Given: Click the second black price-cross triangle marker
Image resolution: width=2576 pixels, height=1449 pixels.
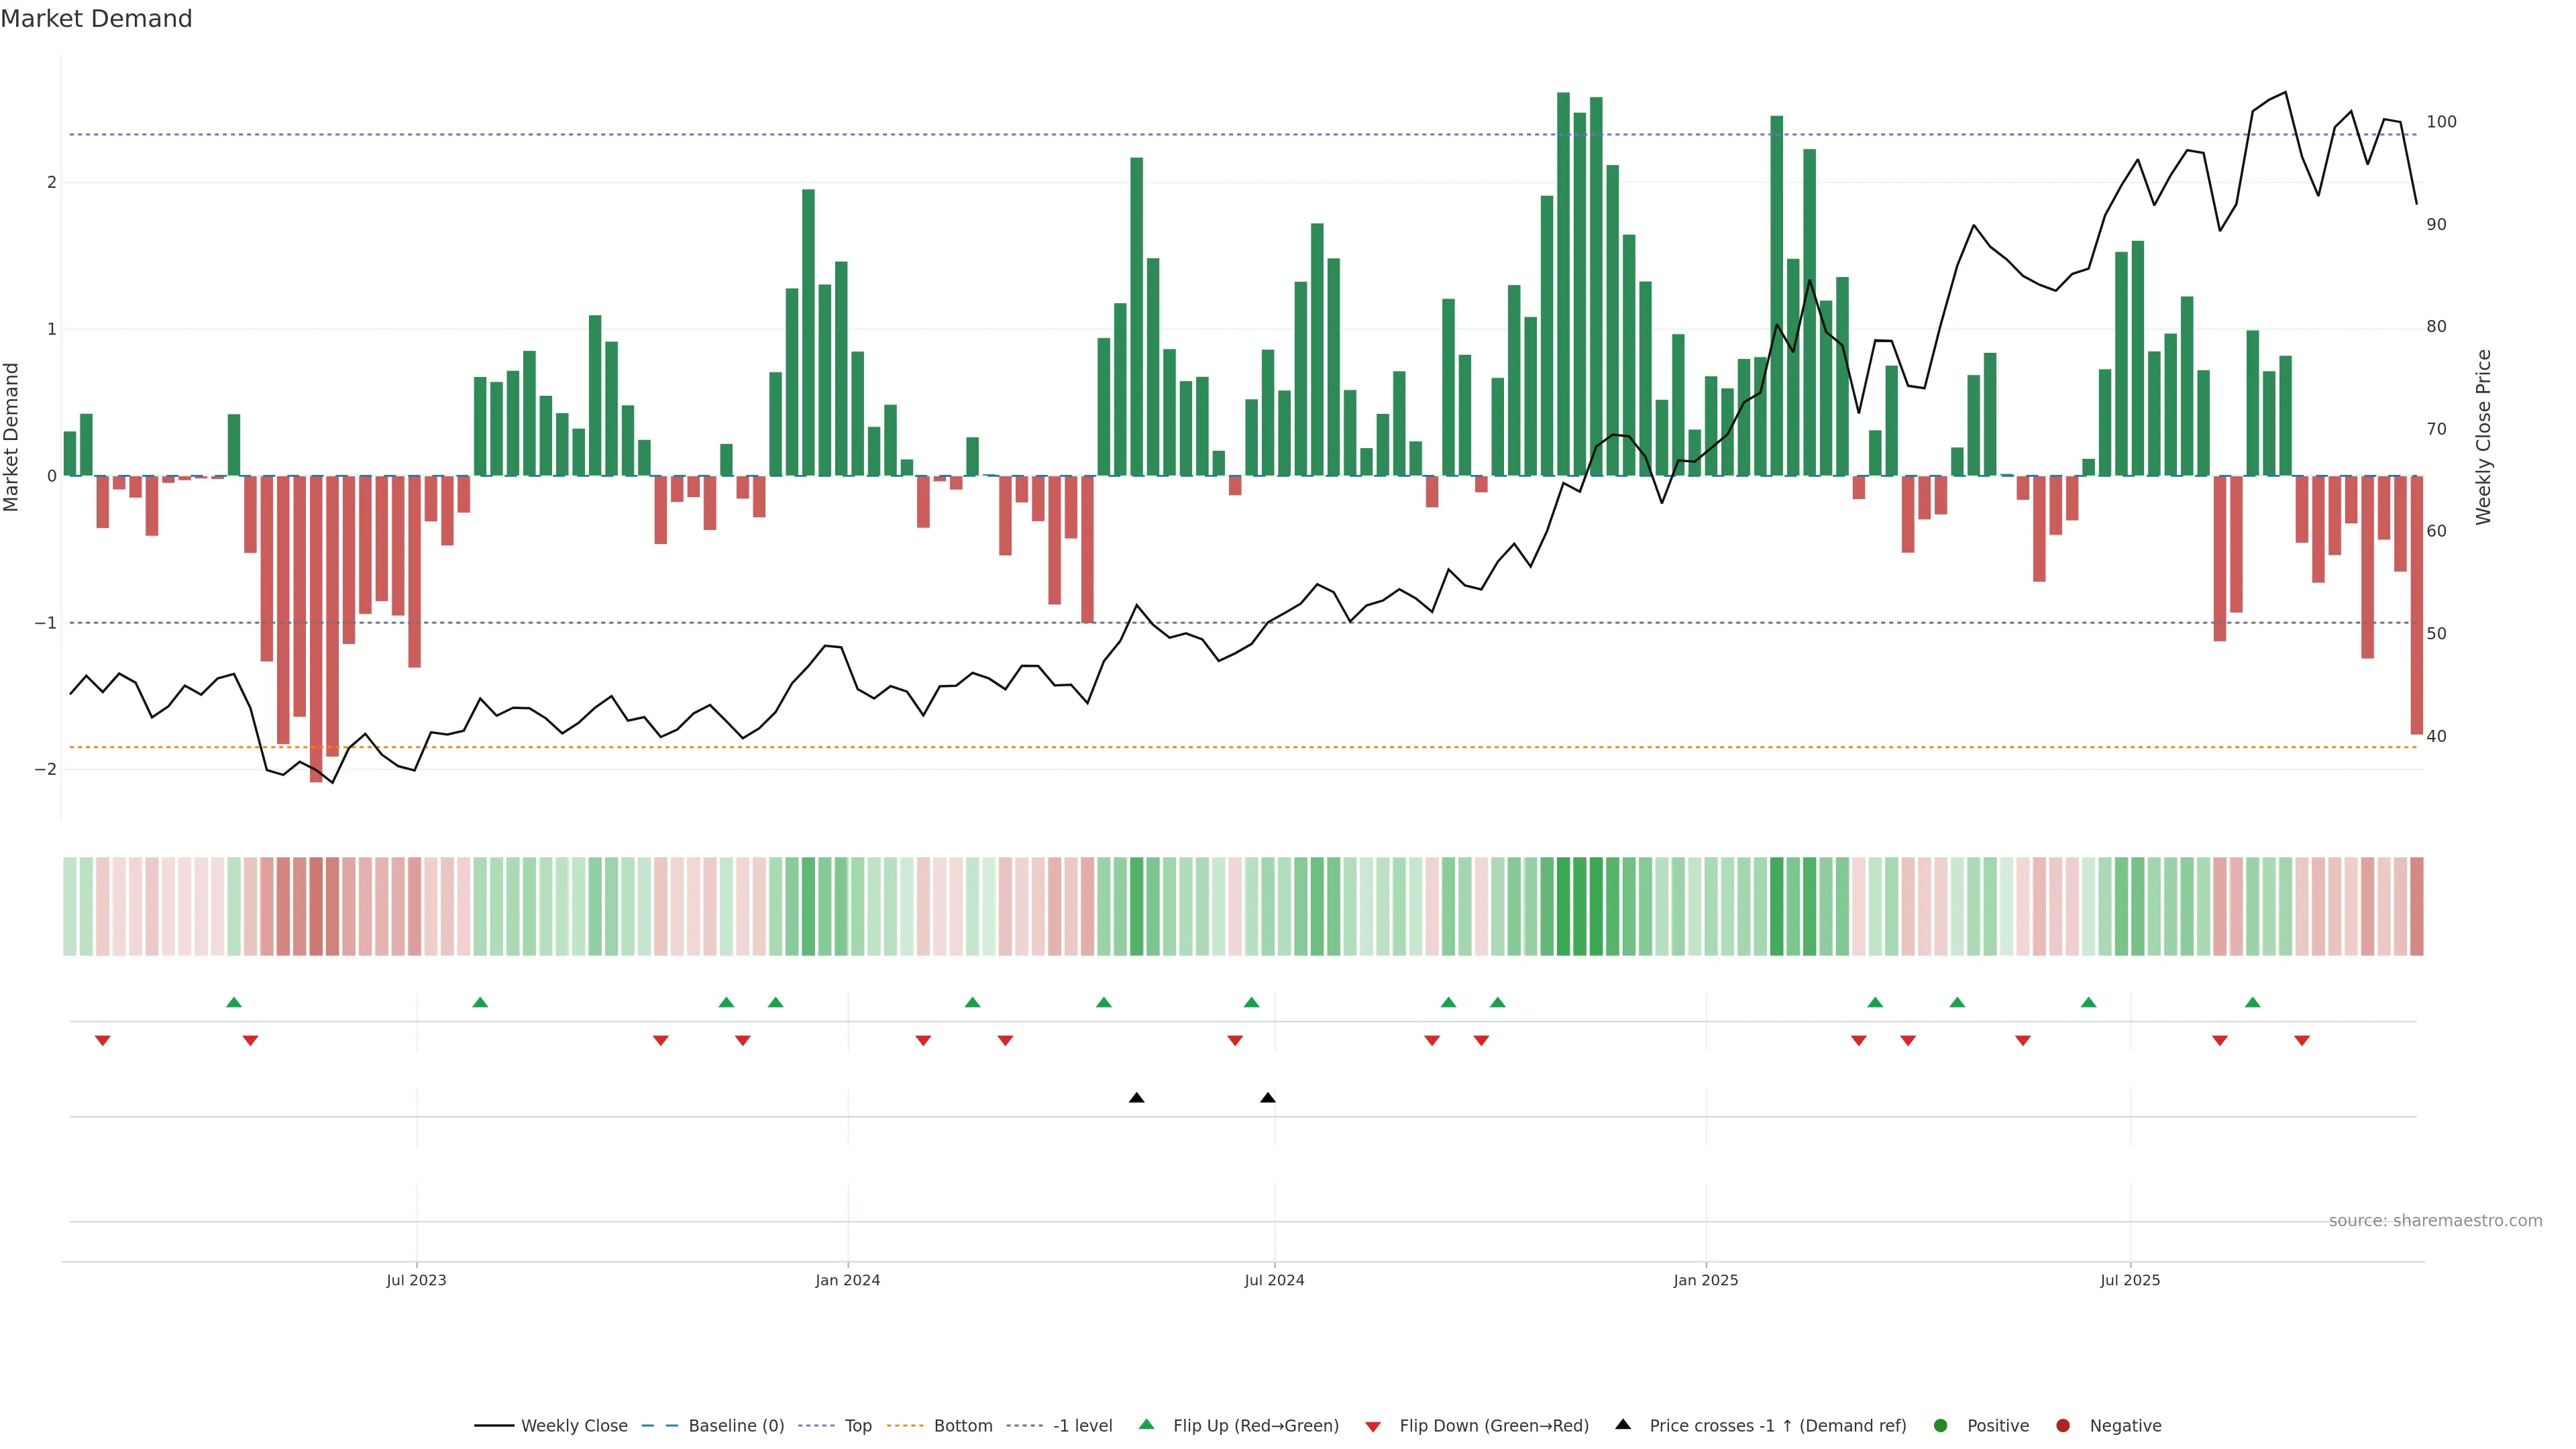Looking at the screenshot, I should [1268, 1098].
